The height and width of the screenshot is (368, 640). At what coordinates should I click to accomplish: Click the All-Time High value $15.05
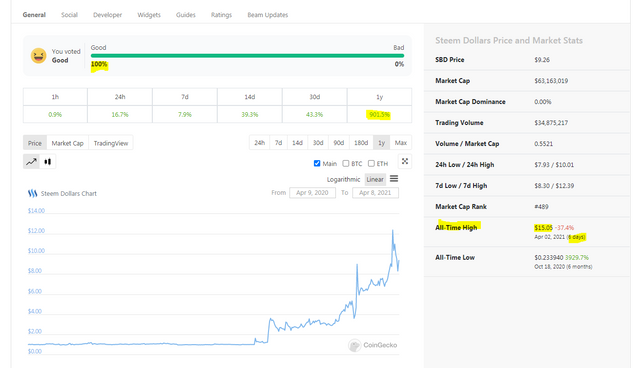(x=543, y=228)
